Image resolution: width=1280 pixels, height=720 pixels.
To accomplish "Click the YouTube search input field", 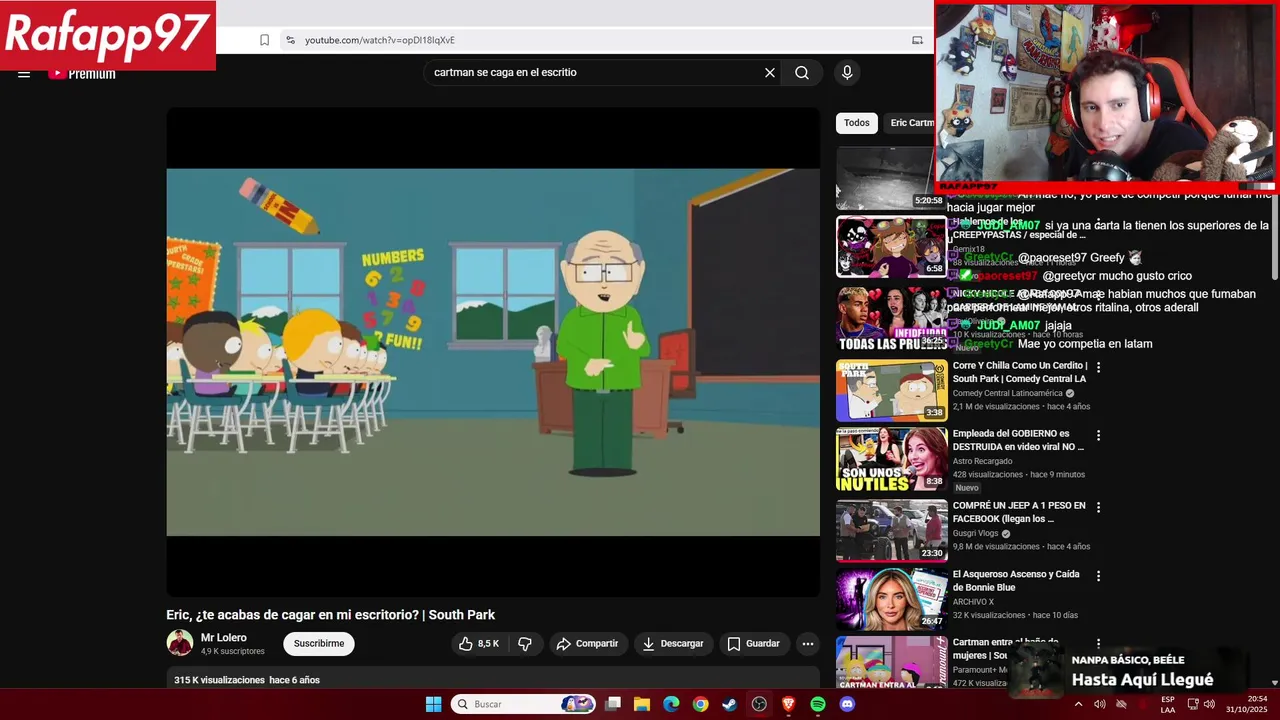I will 595,72.
